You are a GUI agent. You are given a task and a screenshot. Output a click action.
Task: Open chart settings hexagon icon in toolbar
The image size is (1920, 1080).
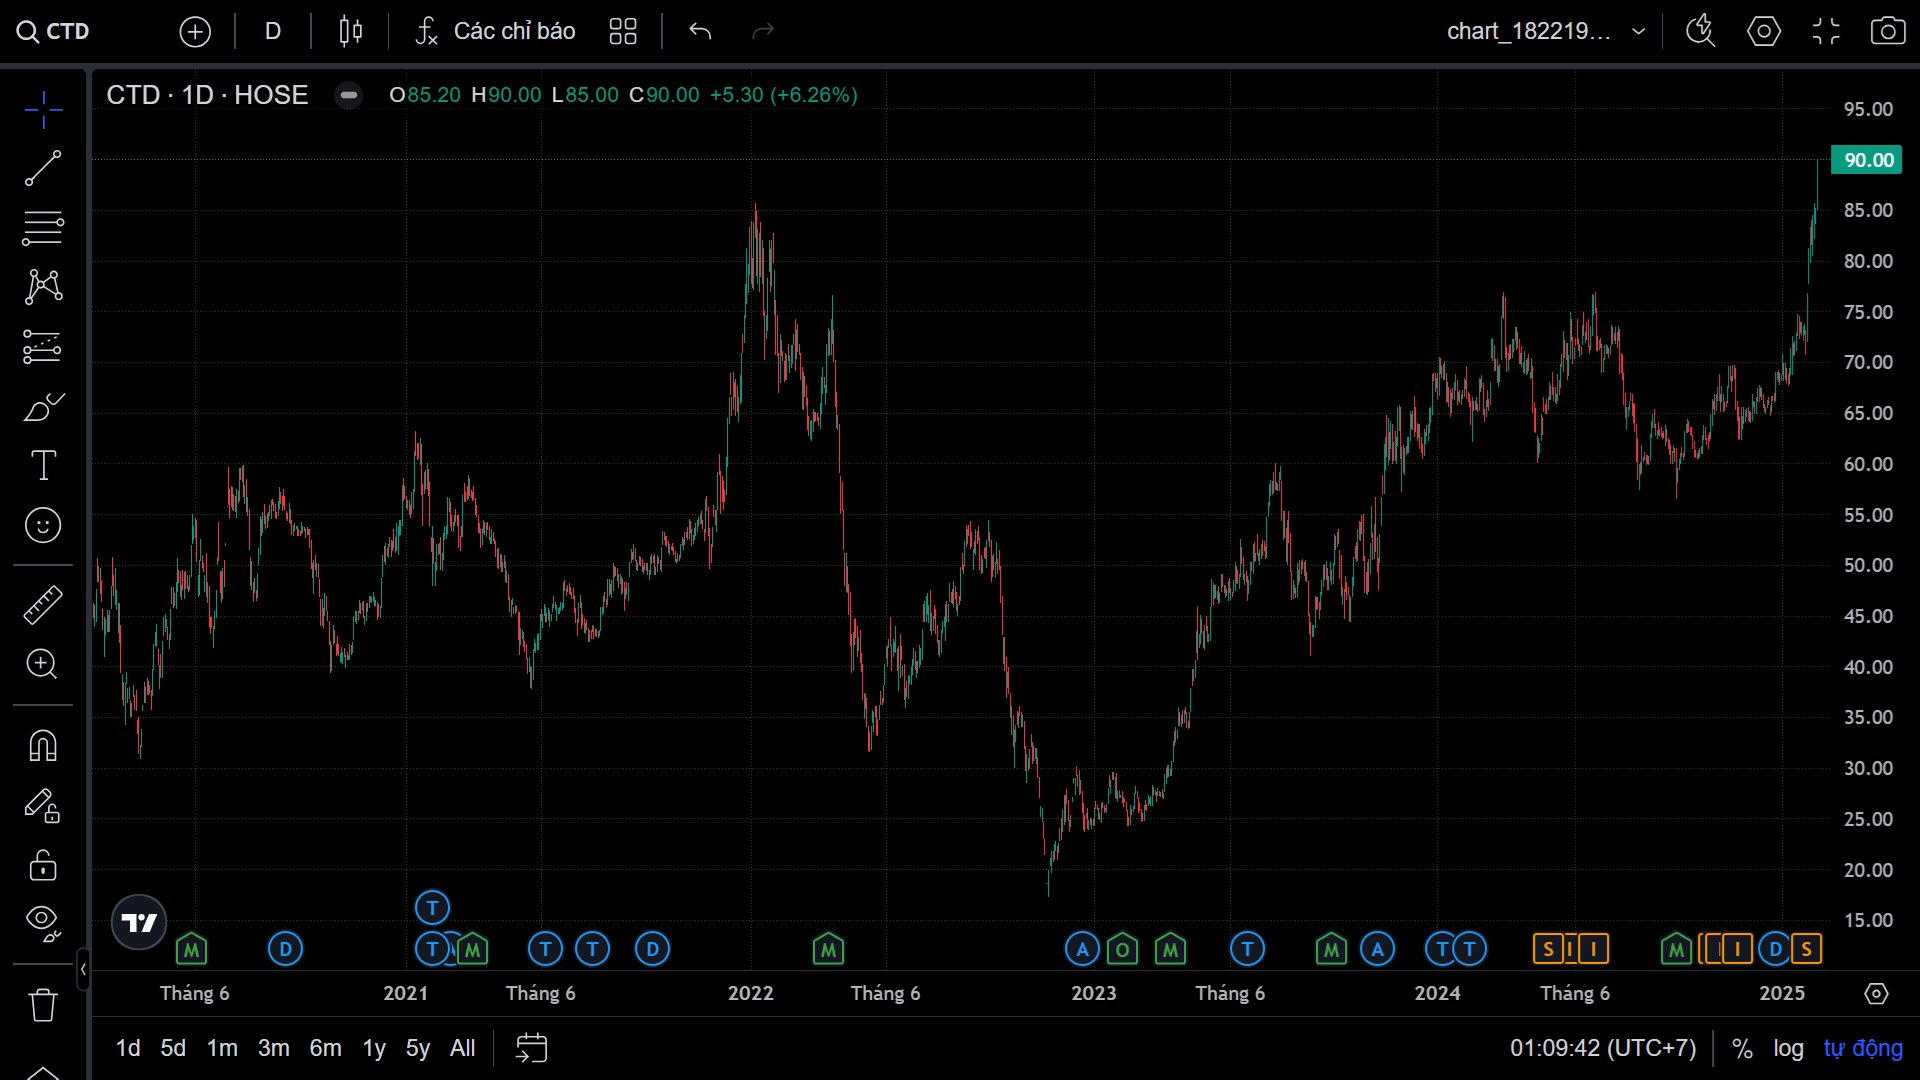pyautogui.click(x=1763, y=31)
